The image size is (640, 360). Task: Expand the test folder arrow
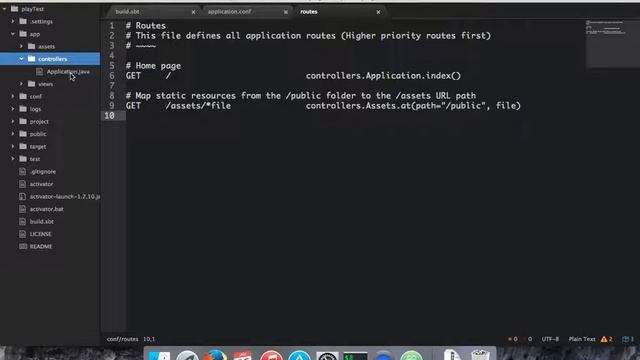tap(13, 158)
